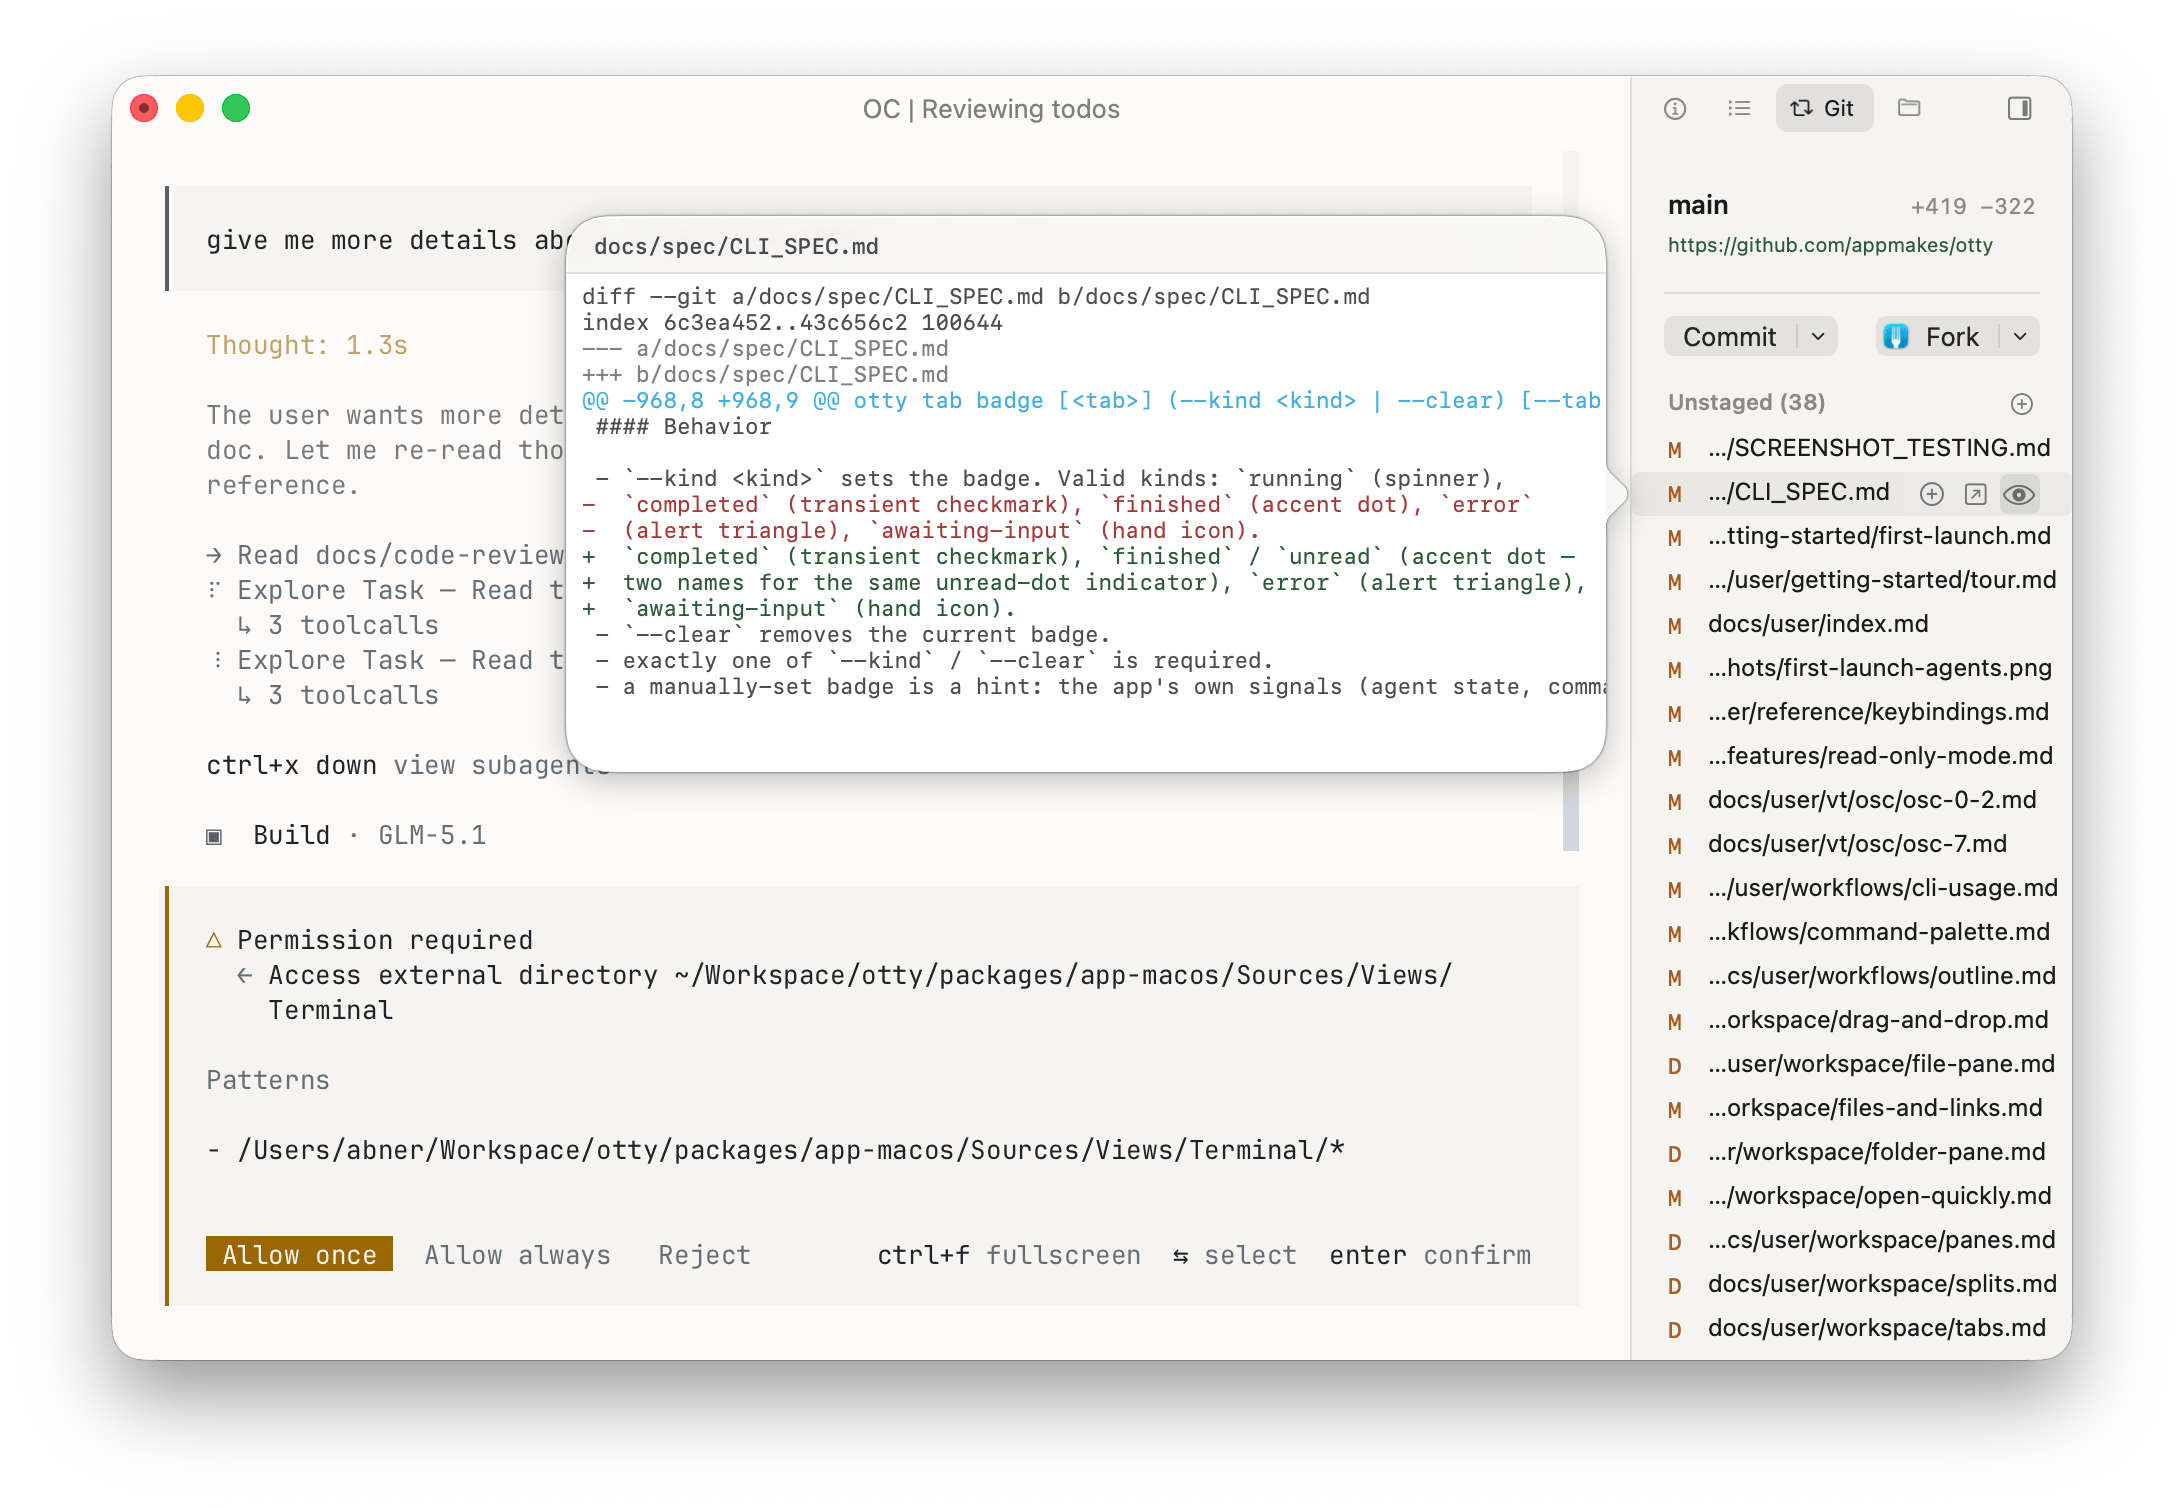The width and height of the screenshot is (2184, 1508).
Task: Select open-quickly.md file
Action: pos(1852,1197)
